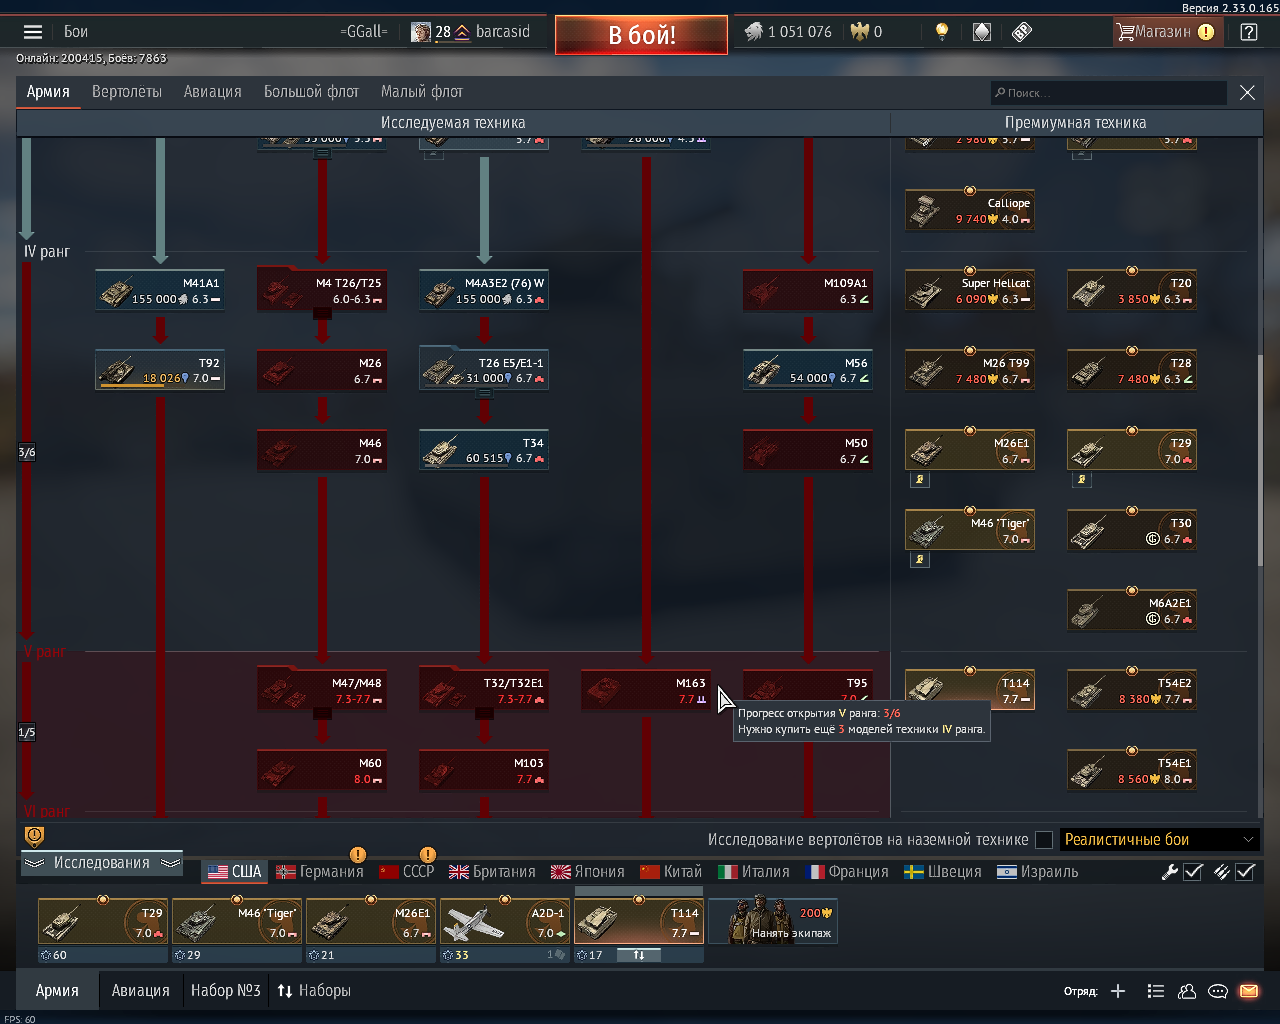Open the orange mail envelope icon
The image size is (1280, 1024).
[x=1249, y=991]
